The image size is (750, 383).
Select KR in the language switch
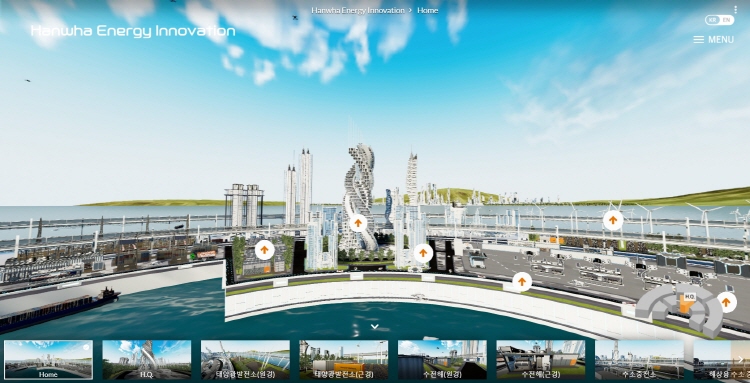713,20
